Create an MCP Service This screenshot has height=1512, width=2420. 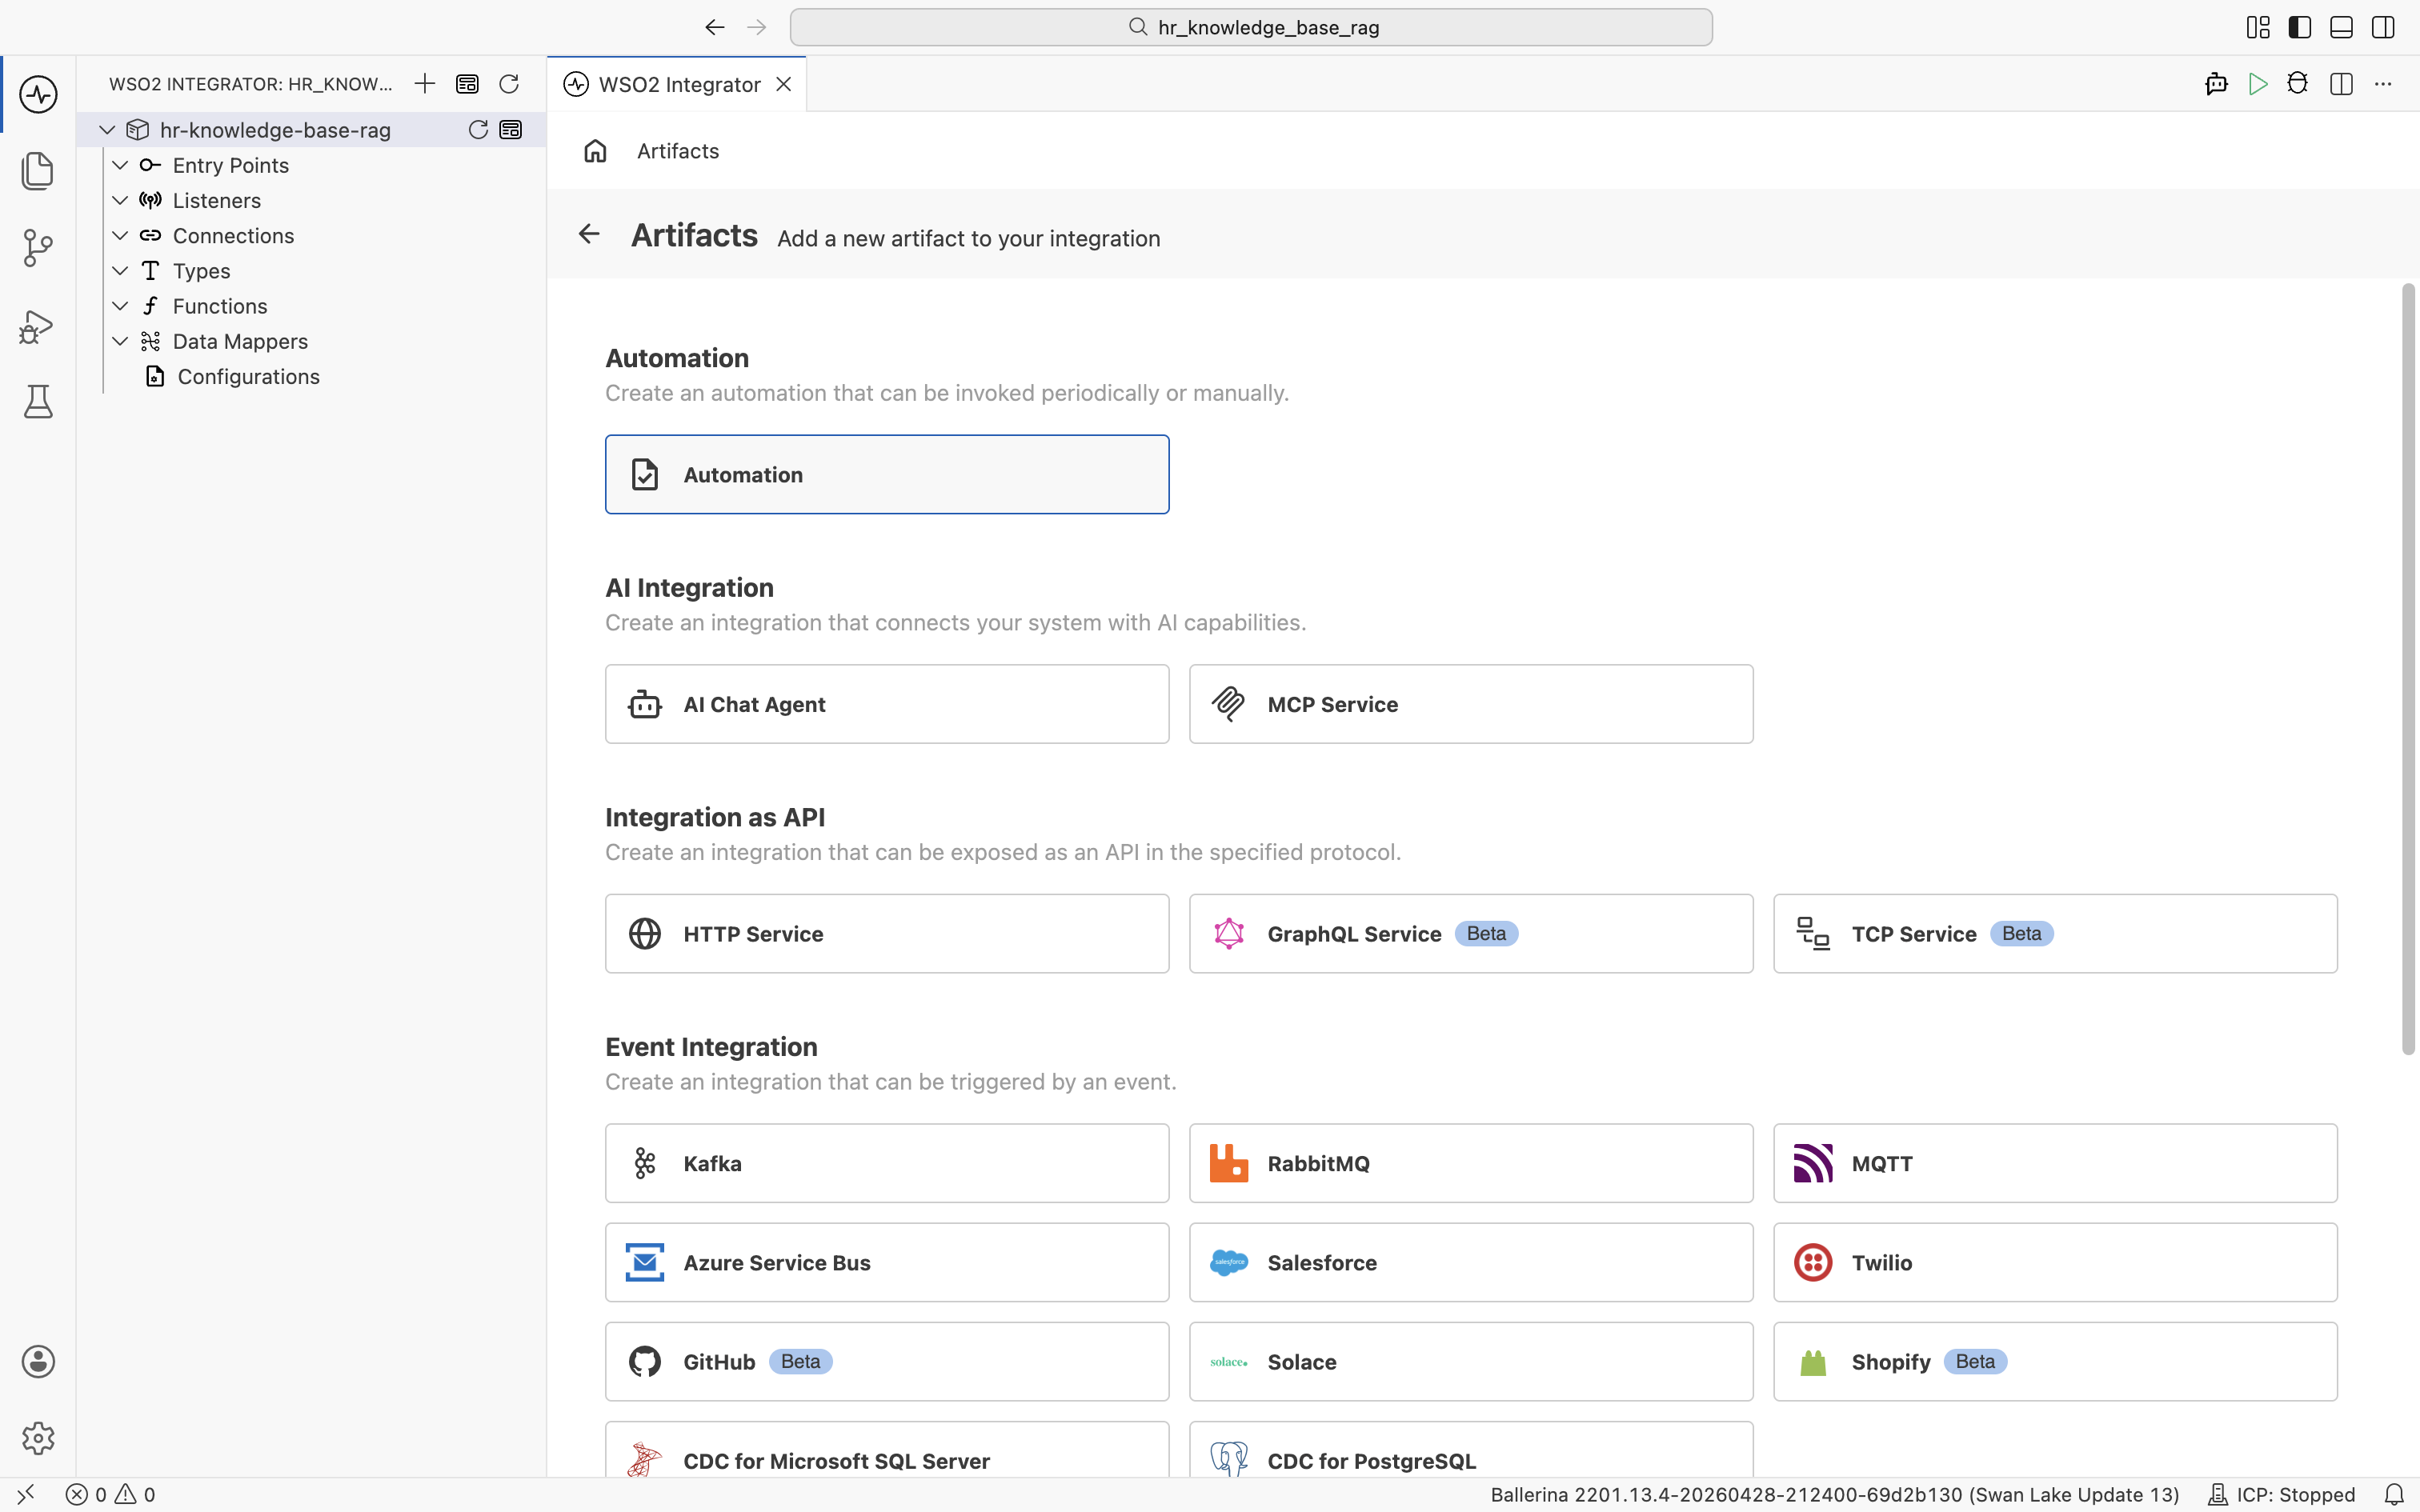tap(1471, 704)
